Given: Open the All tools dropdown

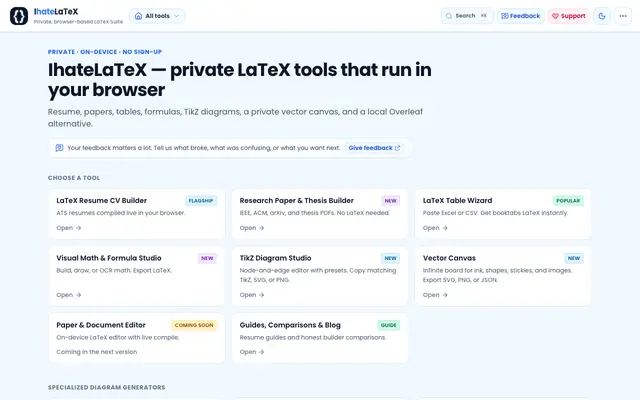Looking at the screenshot, I should (157, 16).
